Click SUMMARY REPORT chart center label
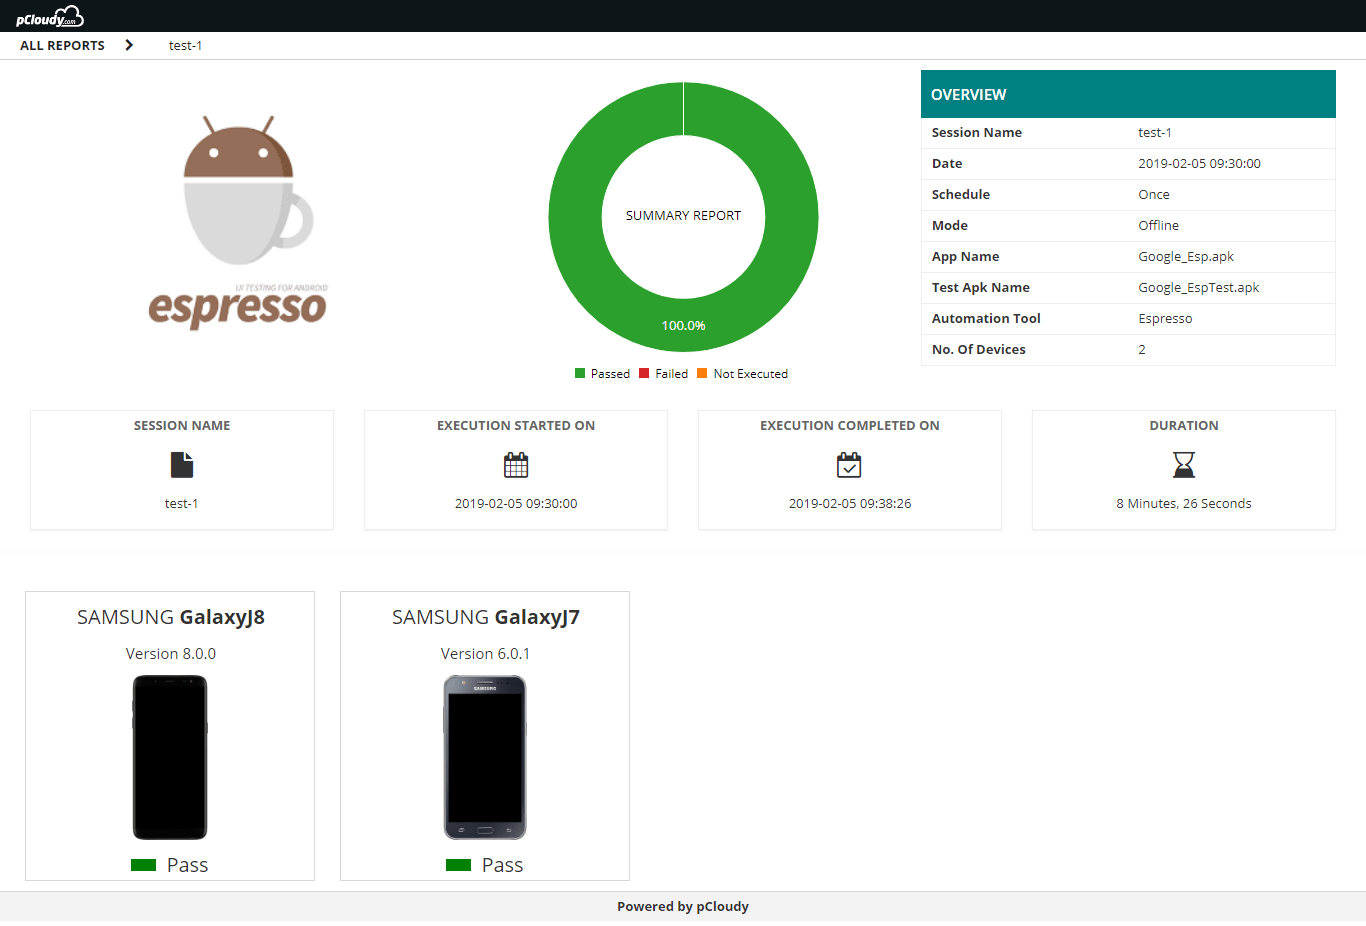 pos(683,216)
